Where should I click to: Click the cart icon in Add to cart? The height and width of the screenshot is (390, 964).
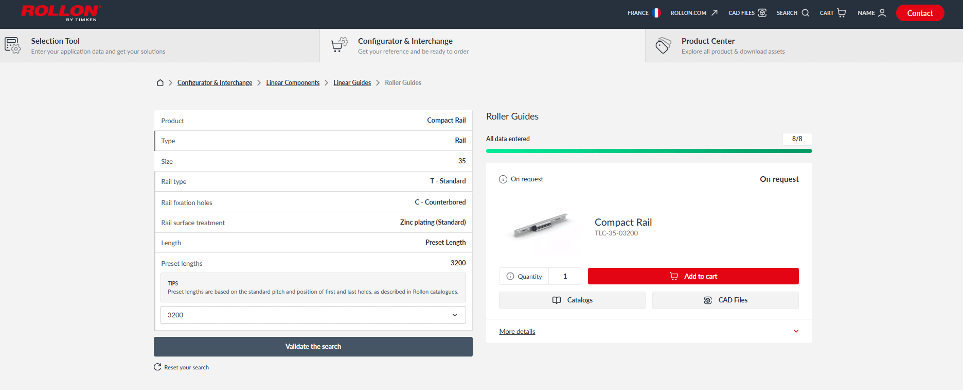point(674,276)
